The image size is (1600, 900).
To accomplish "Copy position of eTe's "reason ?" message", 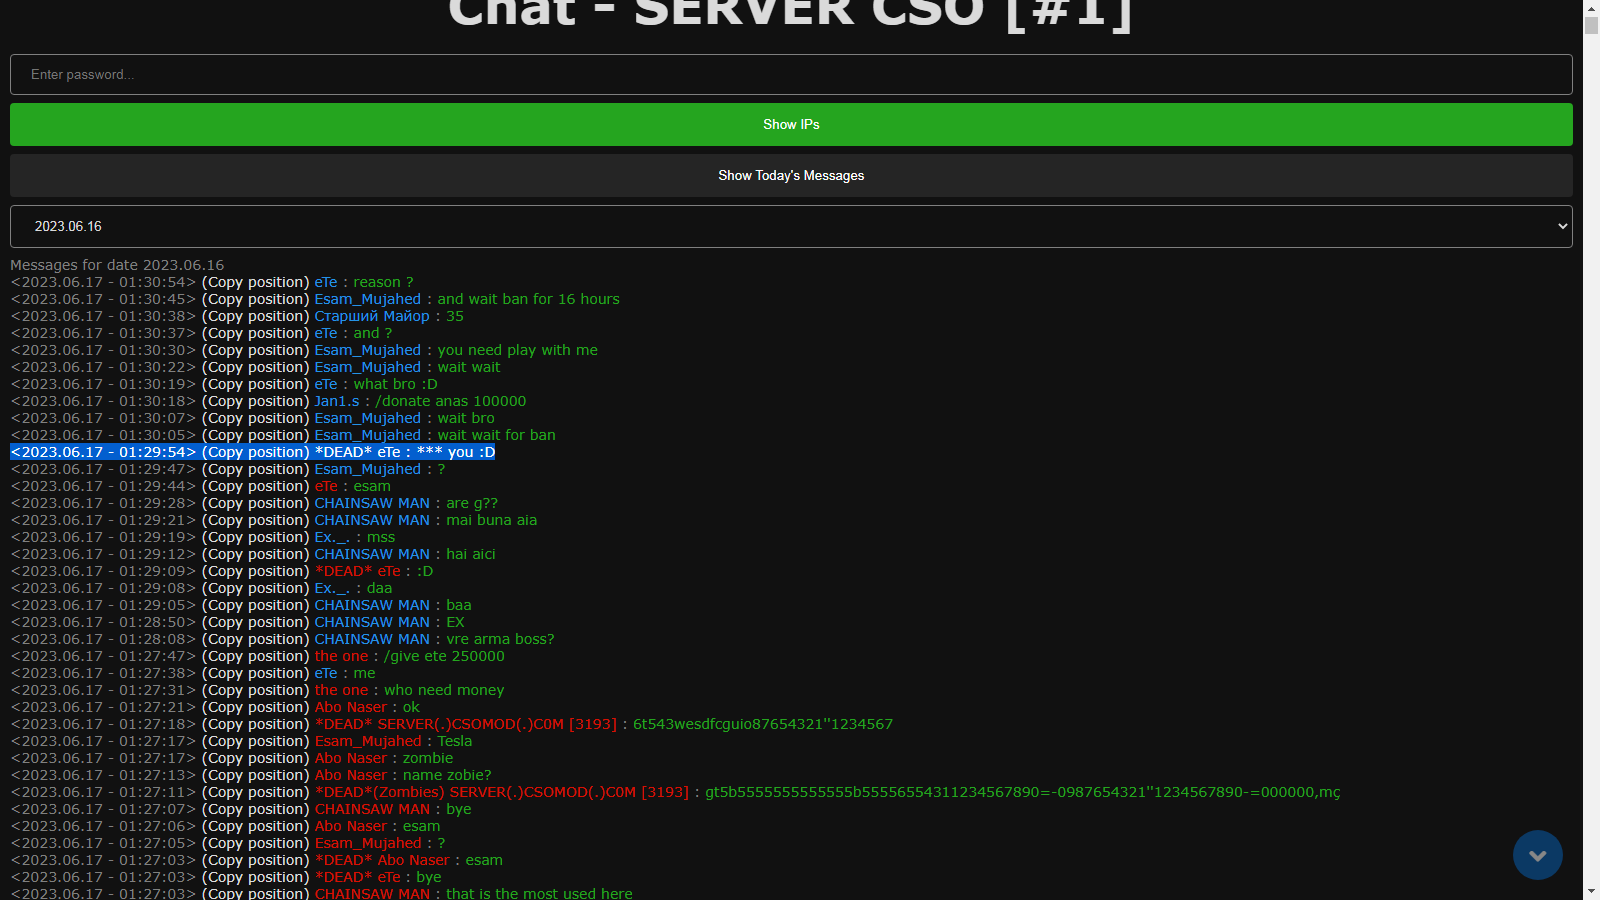I will click(x=255, y=283).
